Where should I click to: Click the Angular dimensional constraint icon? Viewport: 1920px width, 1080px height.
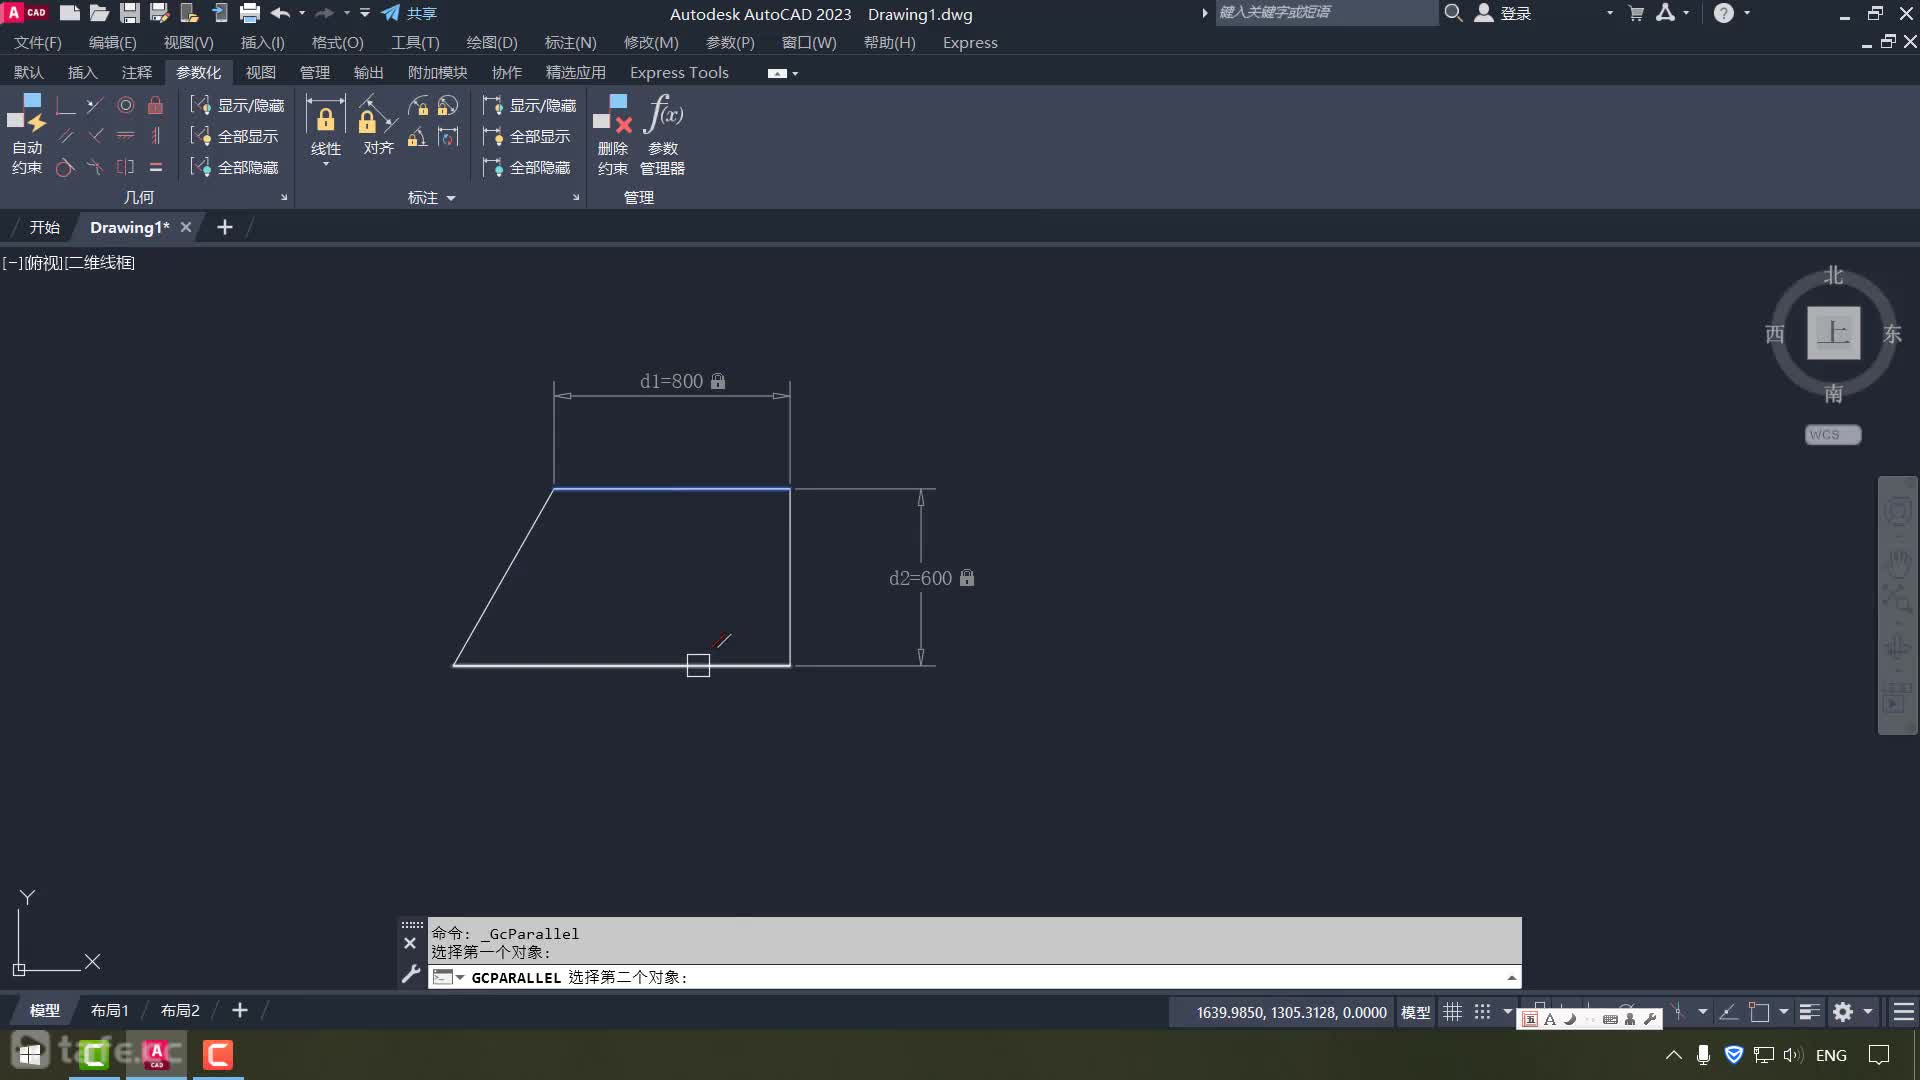point(418,137)
